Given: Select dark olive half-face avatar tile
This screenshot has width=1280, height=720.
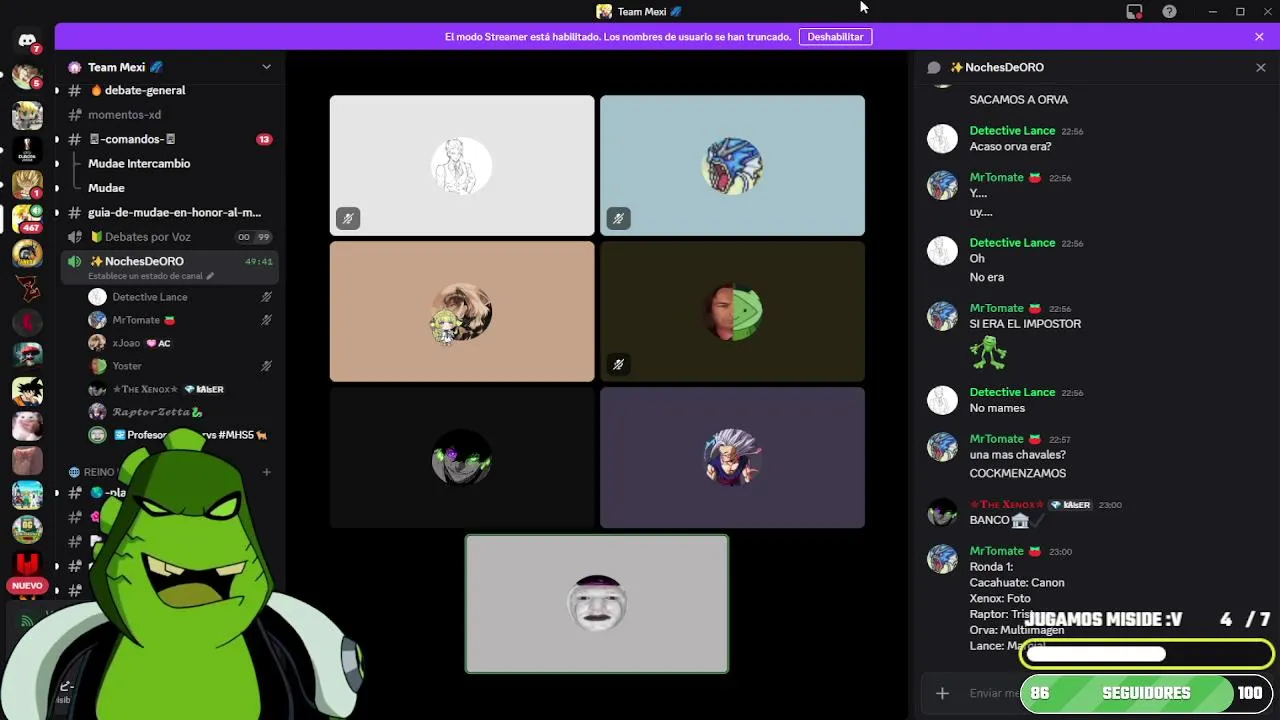Looking at the screenshot, I should pos(732,311).
